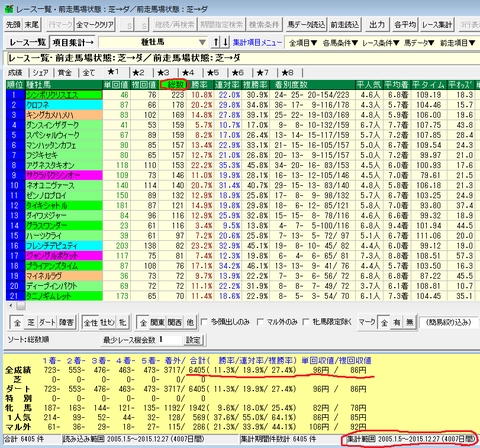Open the 集計項目メニュー link
The height and width of the screenshot is (448, 480).
click(257, 43)
